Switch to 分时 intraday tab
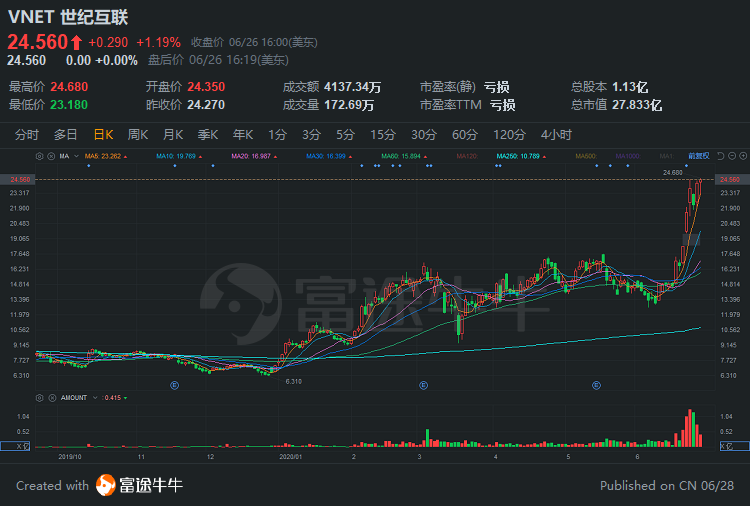Viewport: 750px width, 506px height. coord(26,135)
